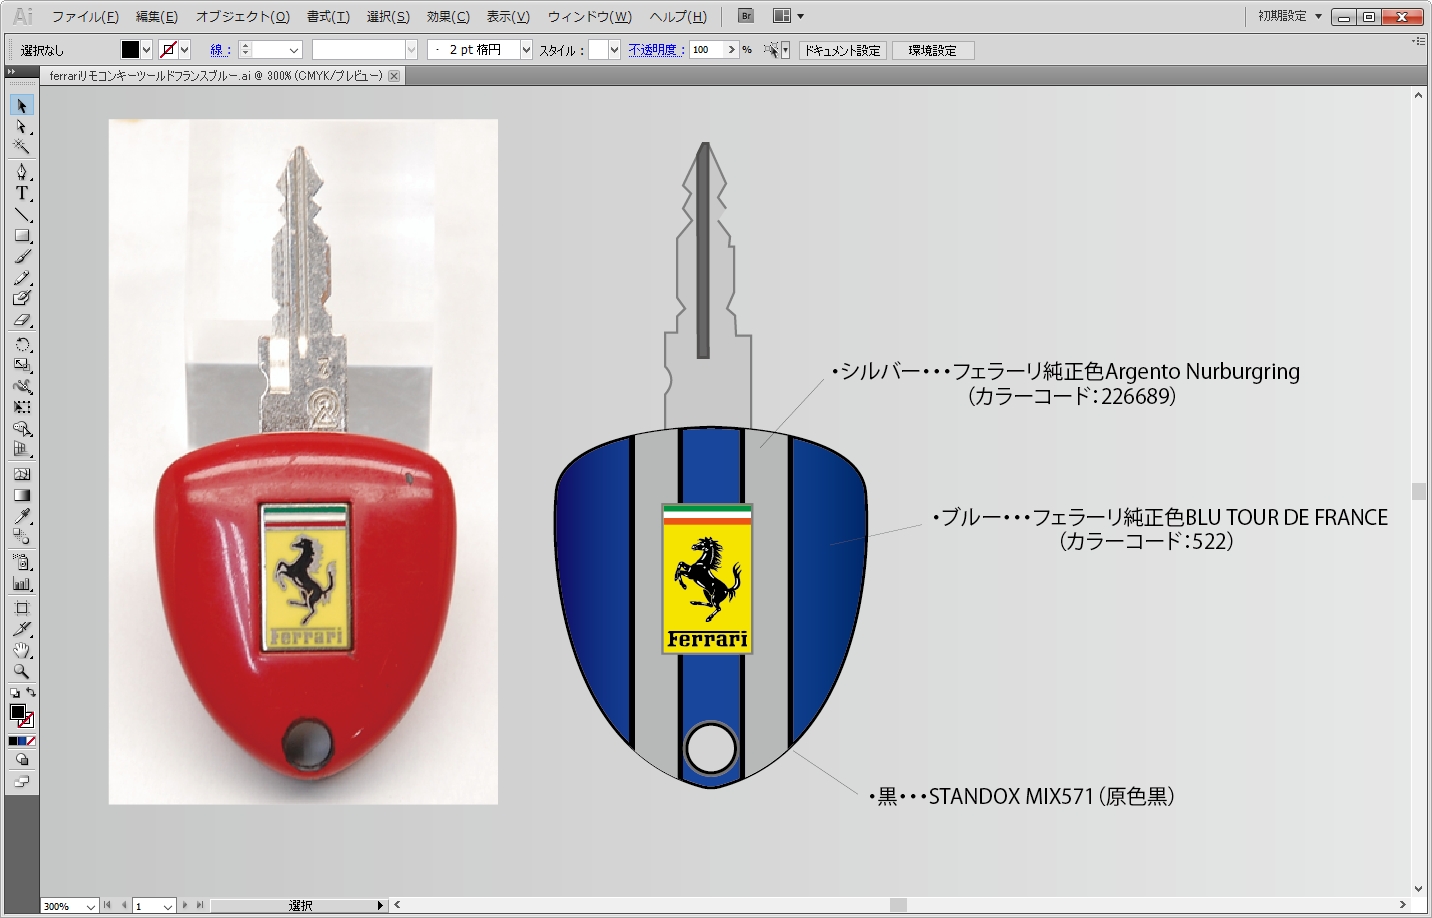
Task: Toggle the drawing mode button
Action: [21, 760]
